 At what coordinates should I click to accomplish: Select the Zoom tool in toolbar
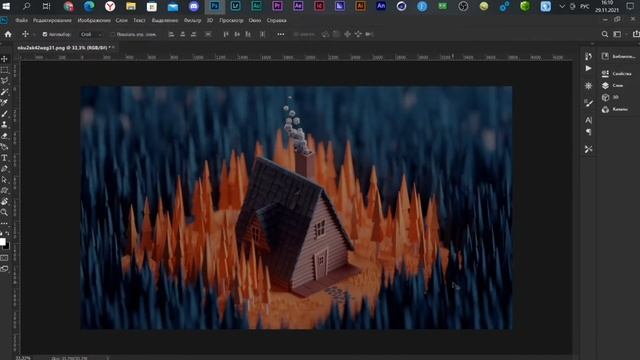(4, 212)
